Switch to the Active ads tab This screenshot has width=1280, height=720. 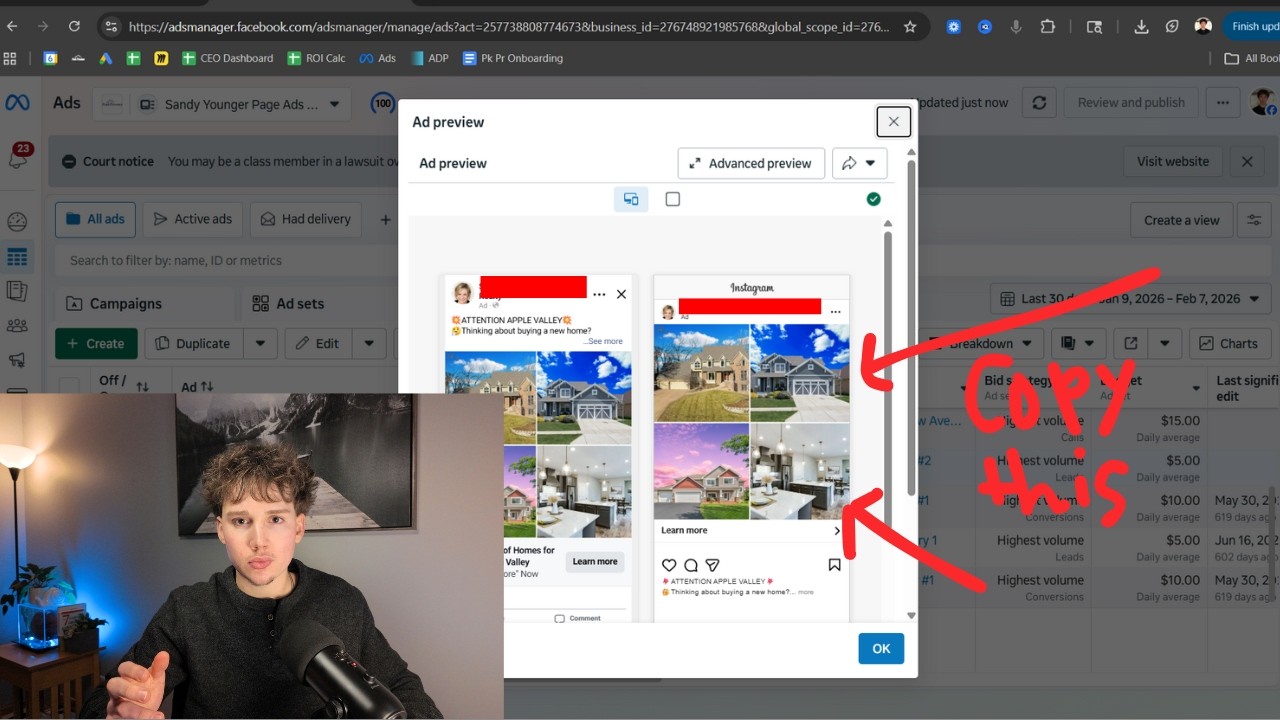pyautogui.click(x=193, y=219)
